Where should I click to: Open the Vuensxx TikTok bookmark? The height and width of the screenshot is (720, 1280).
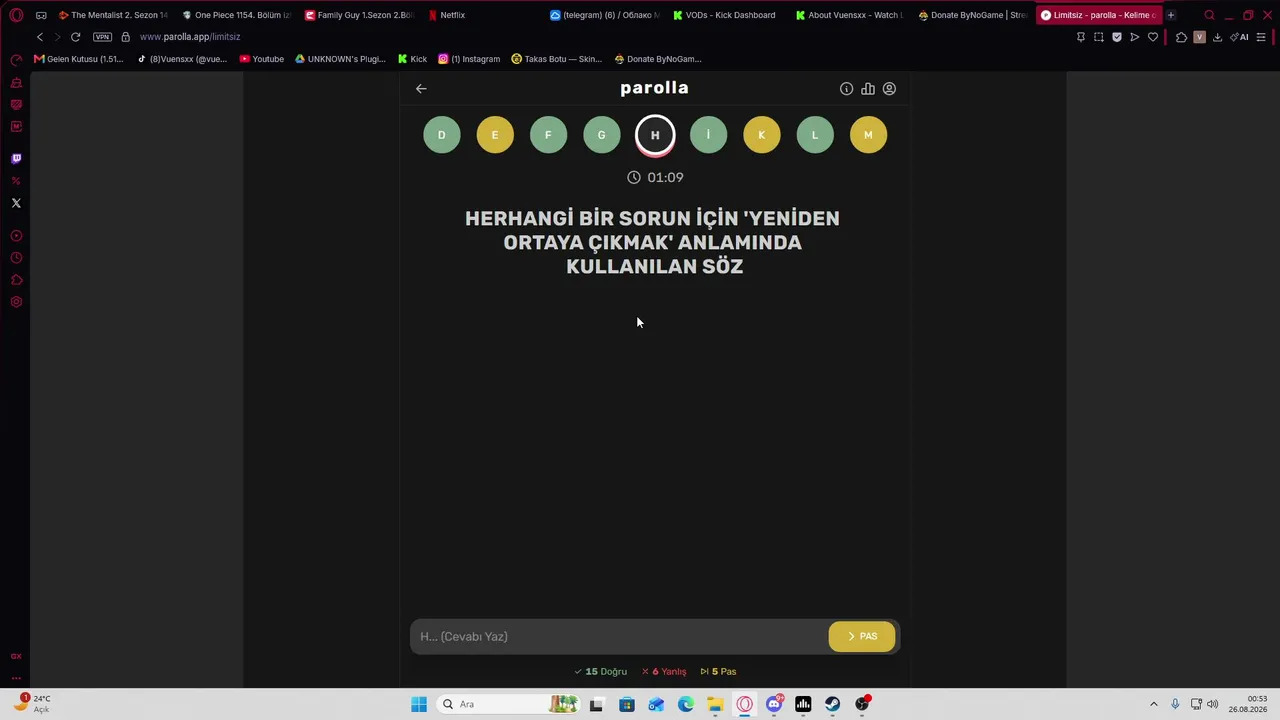tap(182, 59)
